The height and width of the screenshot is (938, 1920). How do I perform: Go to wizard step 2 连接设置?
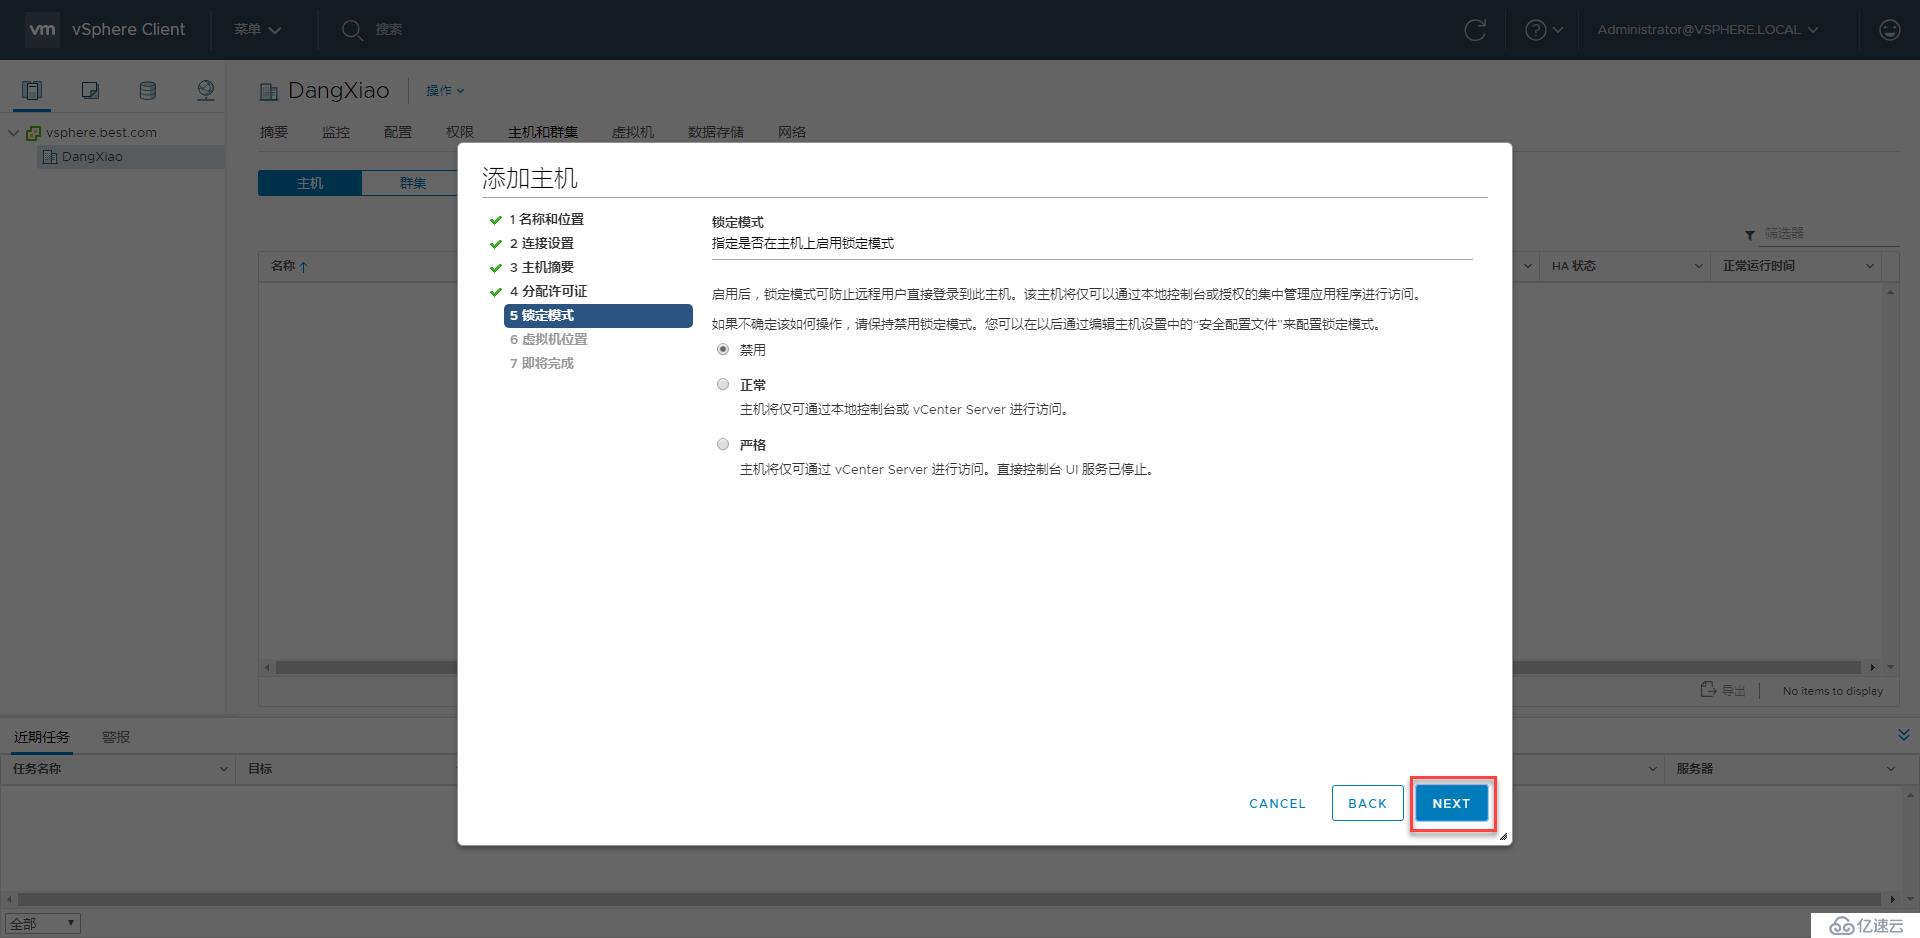[541, 243]
